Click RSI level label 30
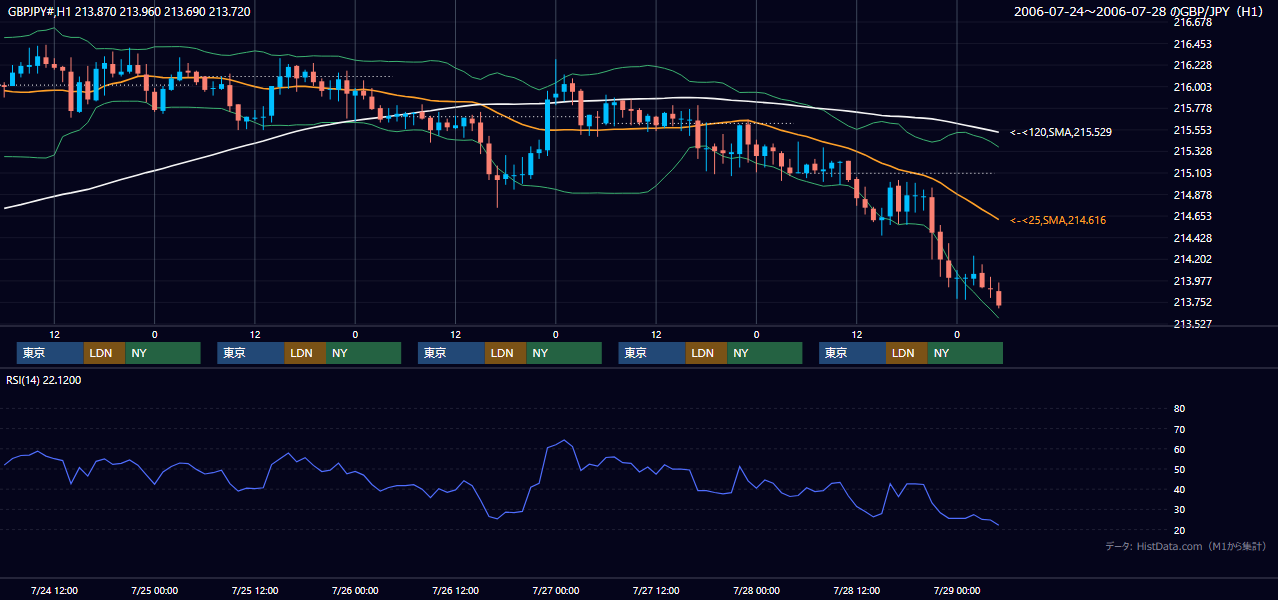 (x=1179, y=510)
